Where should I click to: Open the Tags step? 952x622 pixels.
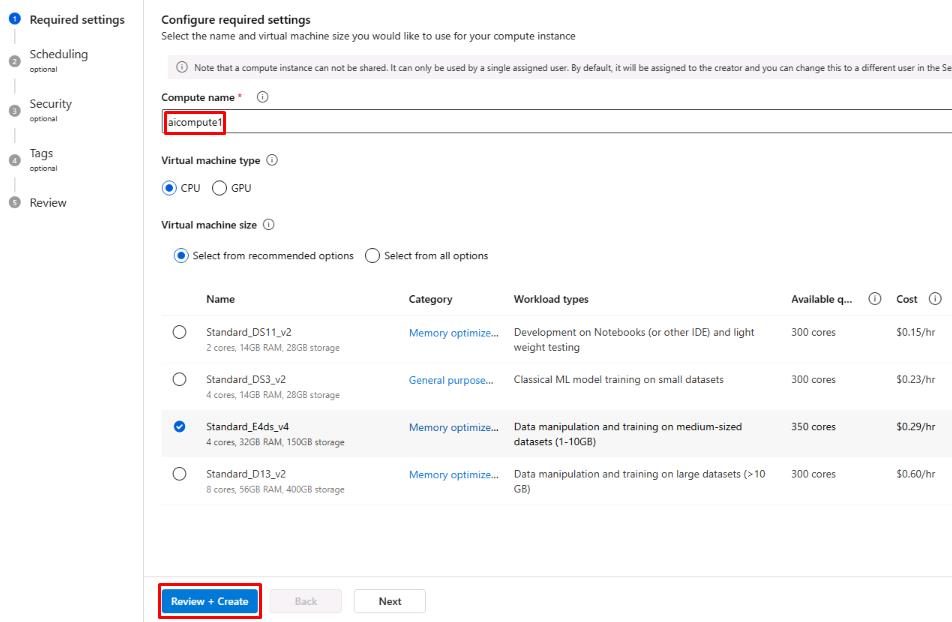(x=41, y=154)
